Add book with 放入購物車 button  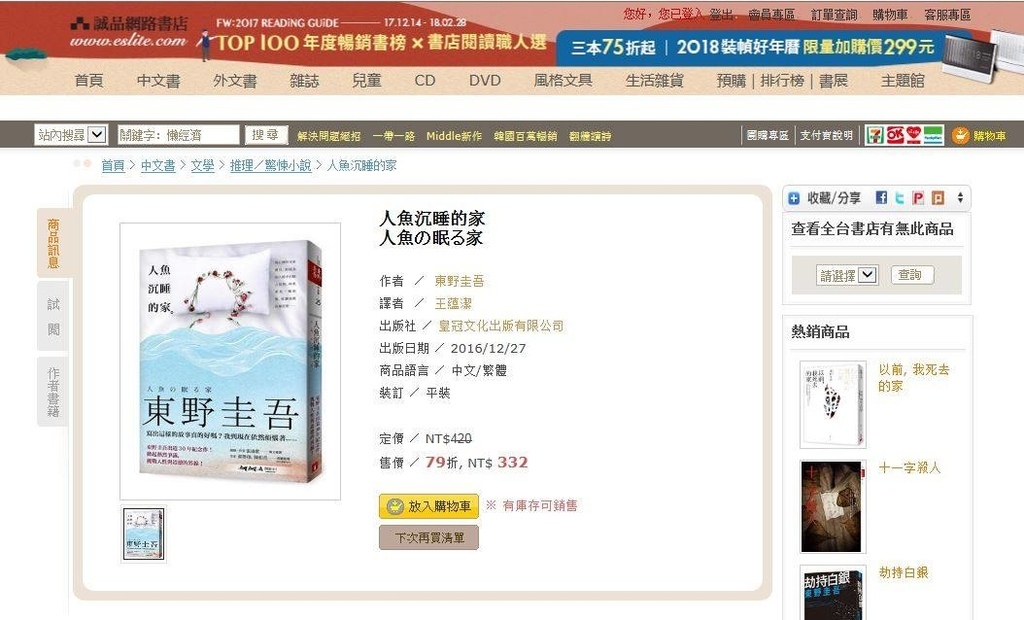click(x=429, y=506)
